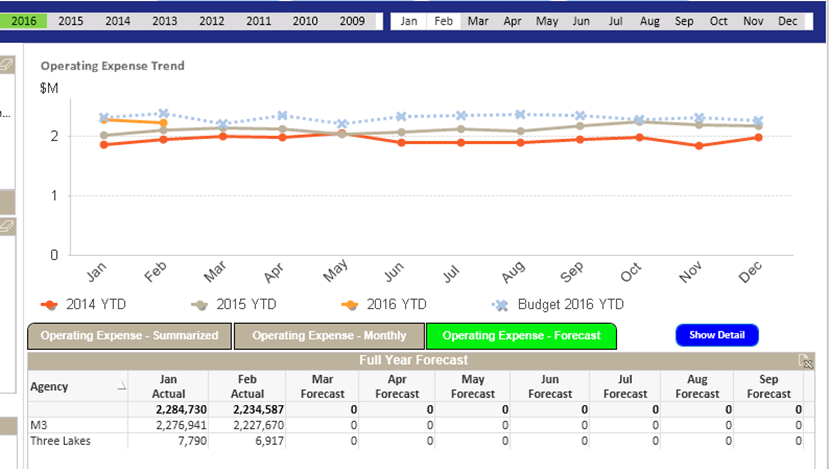The width and height of the screenshot is (829, 469).
Task: Click the 2016 YTD legend marker
Action: click(351, 304)
